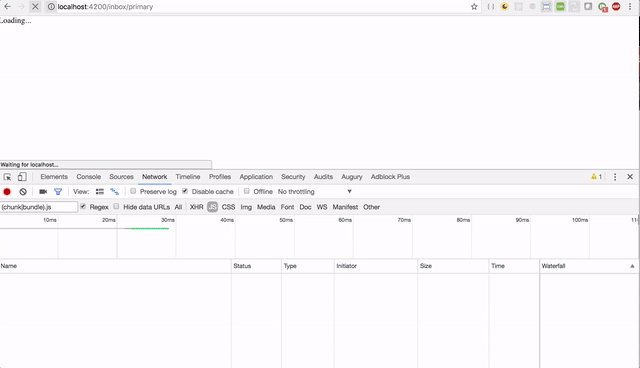The image size is (640, 368).
Task: Open the Timeline tab
Action: coord(188,177)
